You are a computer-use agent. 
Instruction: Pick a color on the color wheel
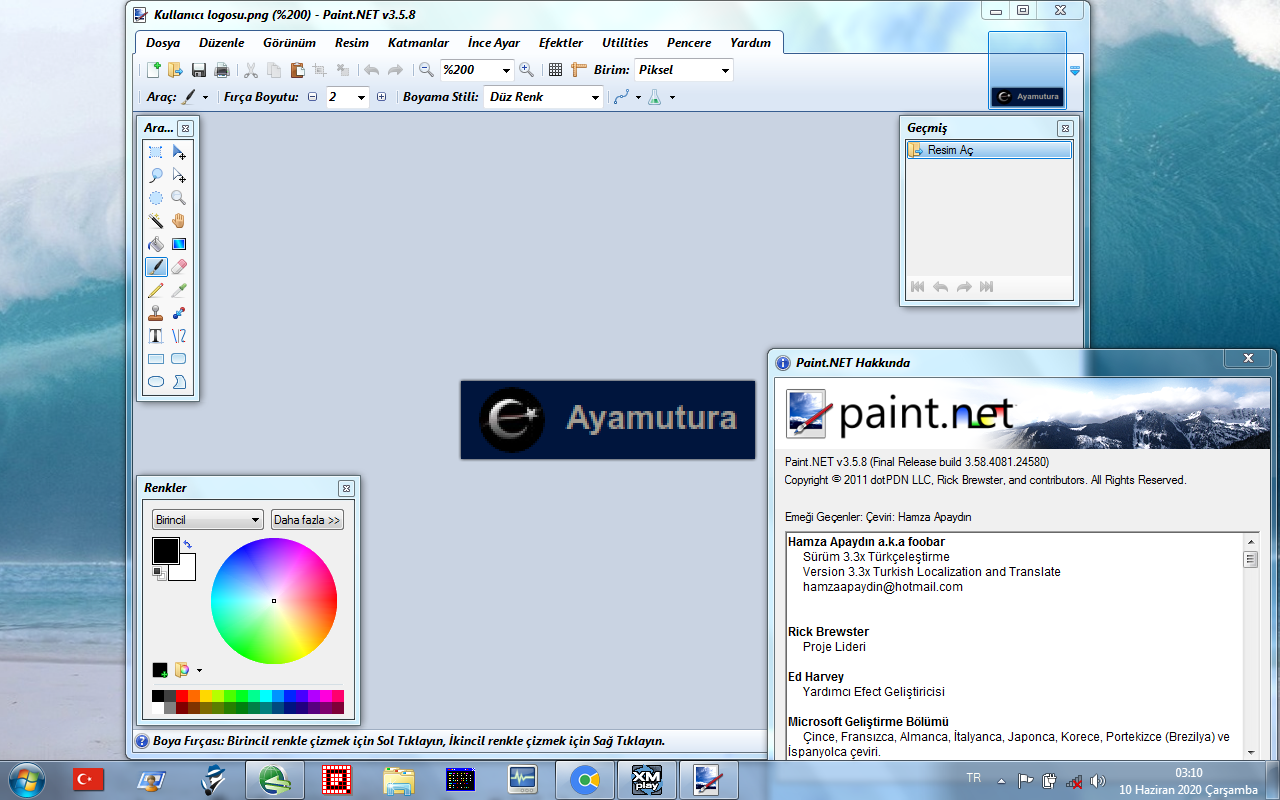(x=274, y=601)
